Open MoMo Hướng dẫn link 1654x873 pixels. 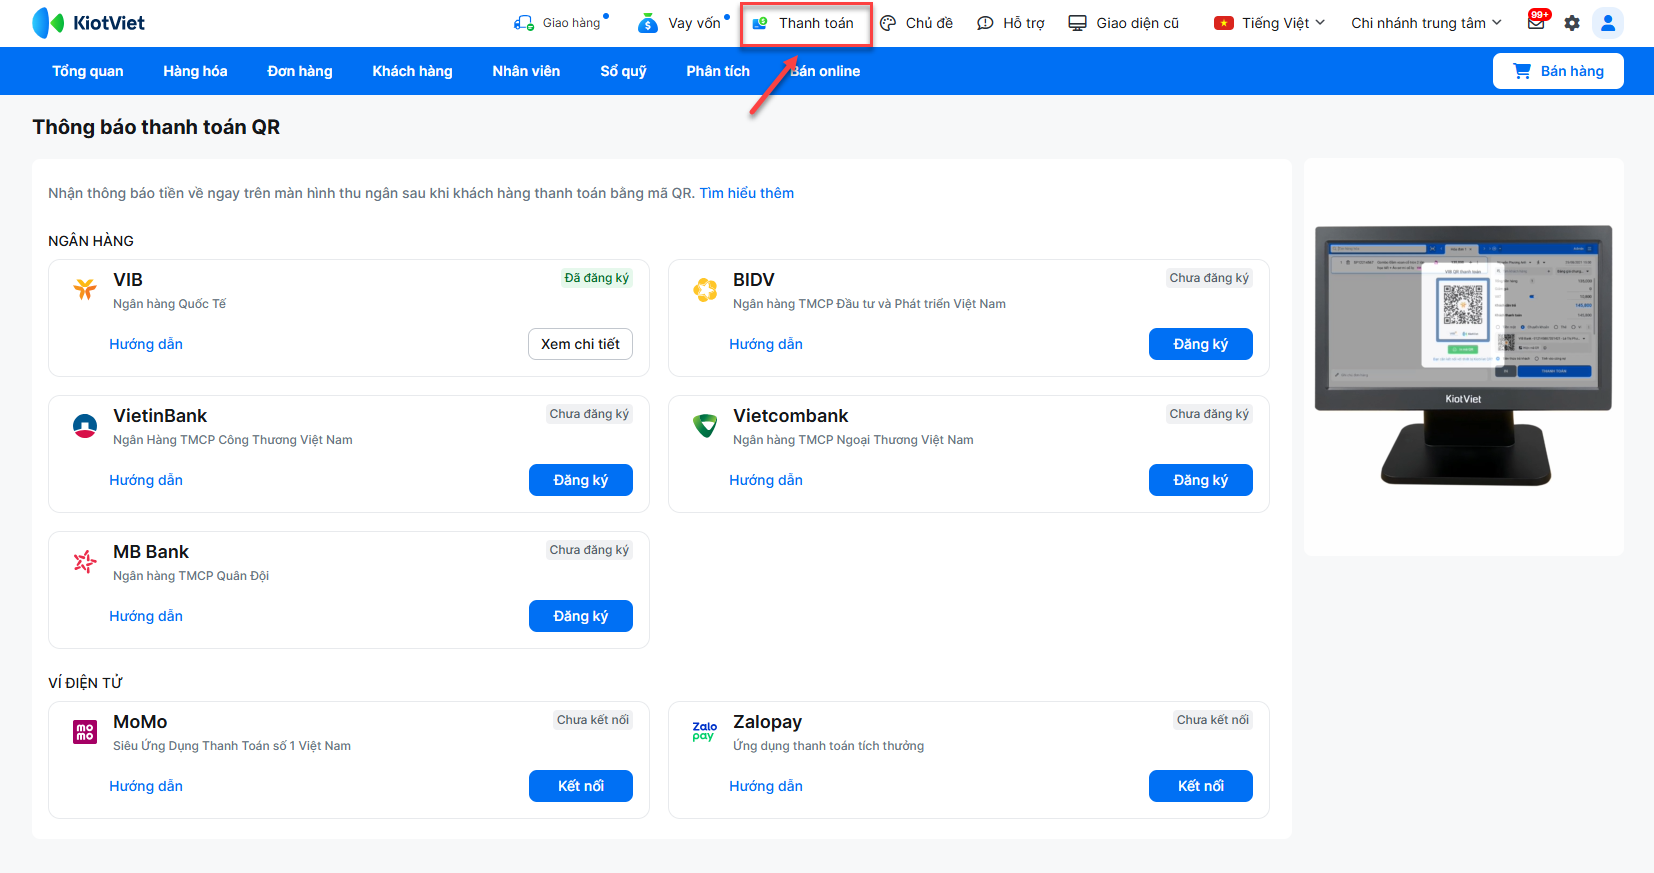[x=146, y=786]
